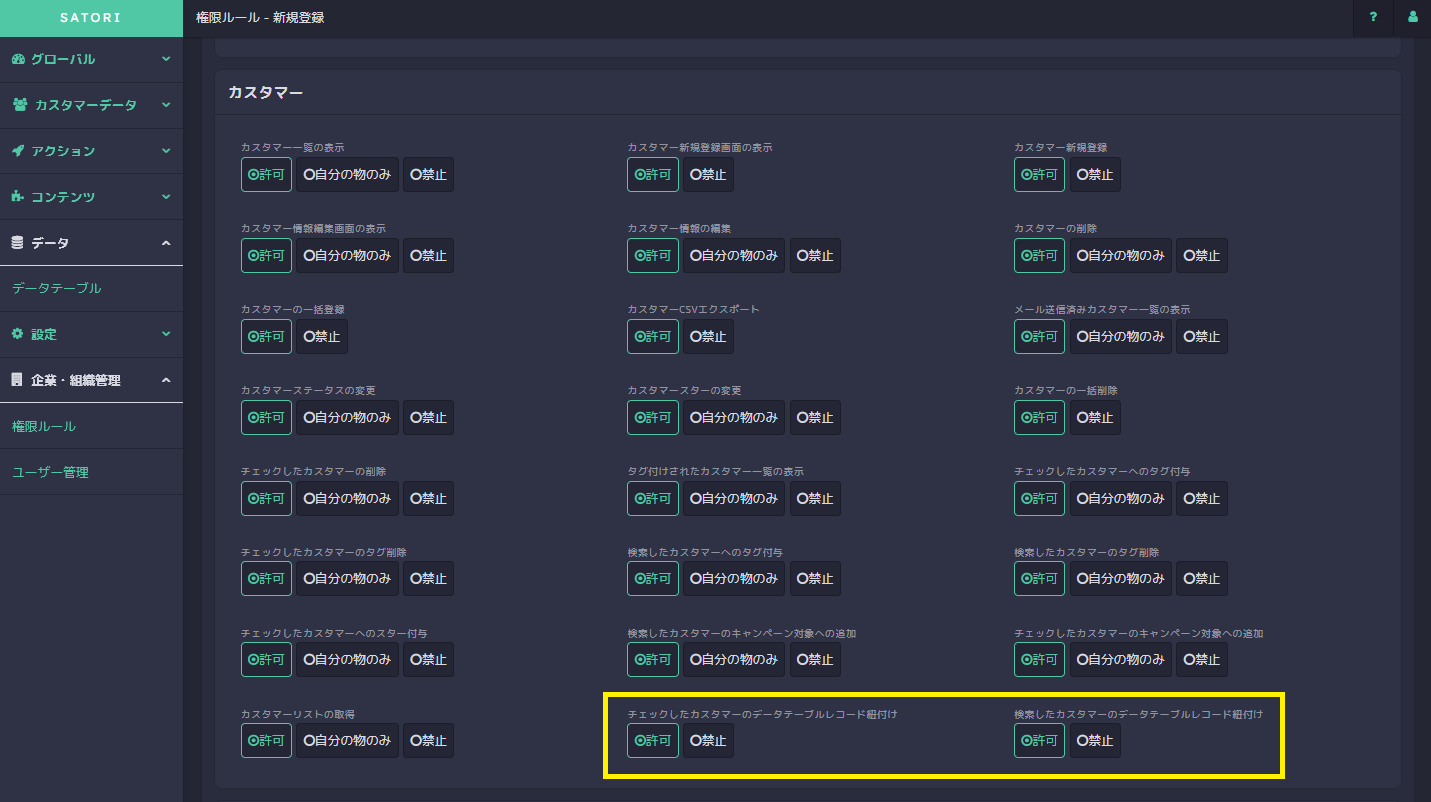Select 許可 for チェックしたカスタマーのデータテーブルレコード紐付け
The image size is (1431, 802).
(653, 740)
